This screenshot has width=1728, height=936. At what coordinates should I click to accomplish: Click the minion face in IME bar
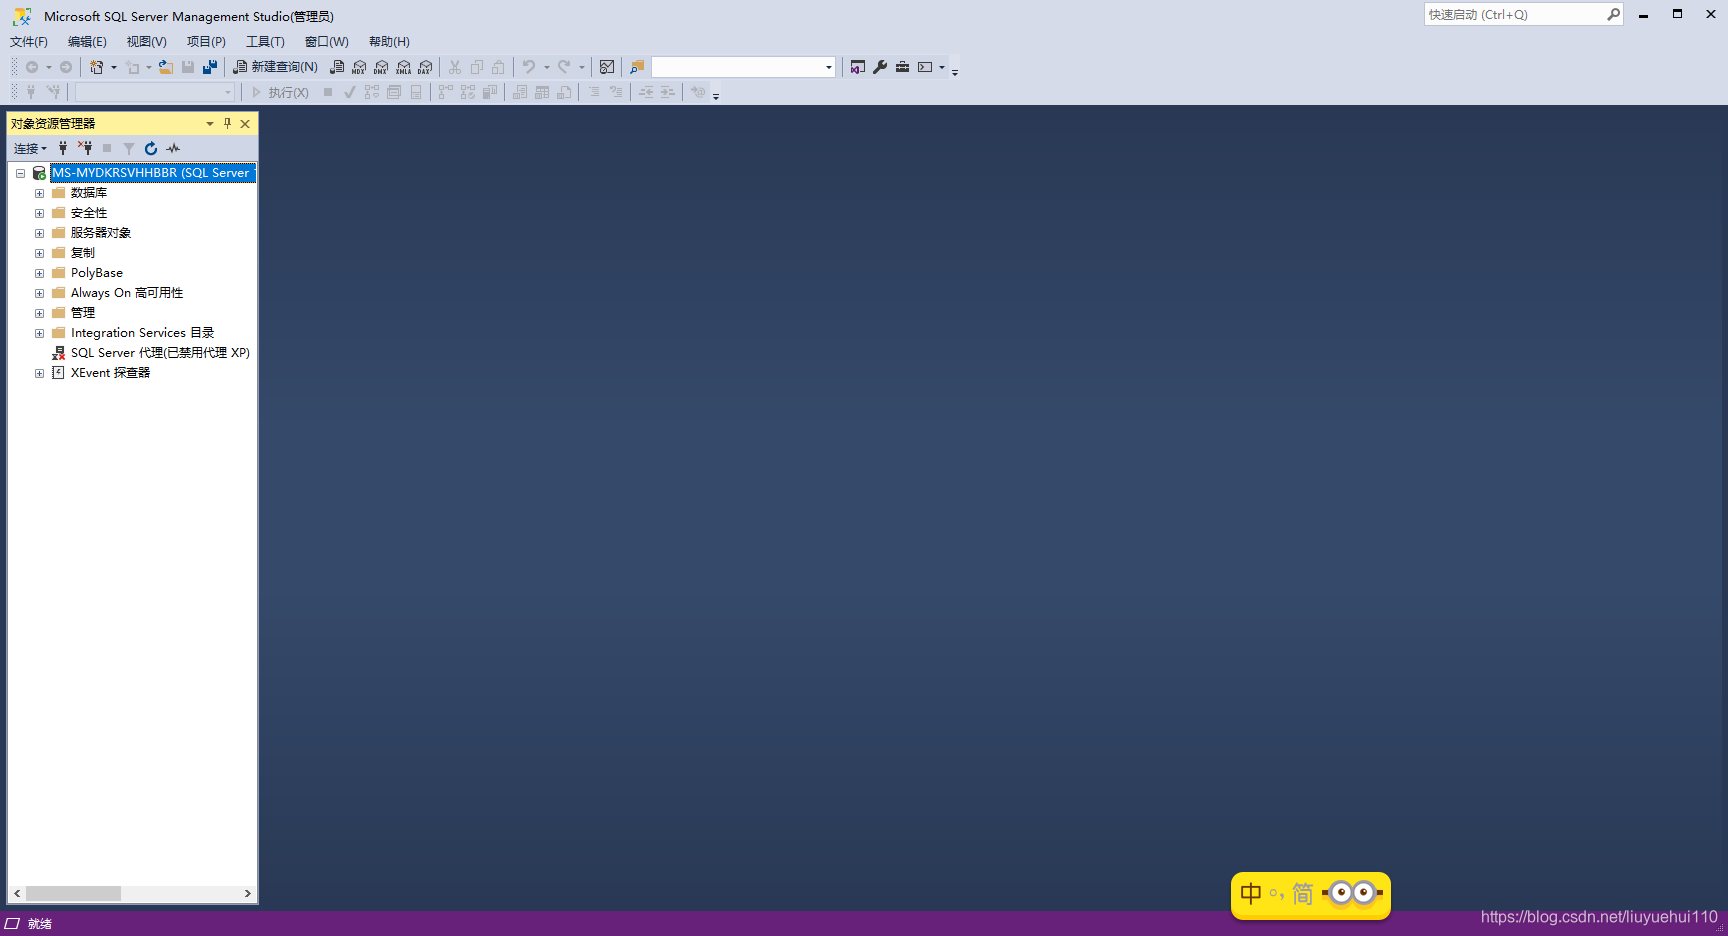coord(1352,892)
